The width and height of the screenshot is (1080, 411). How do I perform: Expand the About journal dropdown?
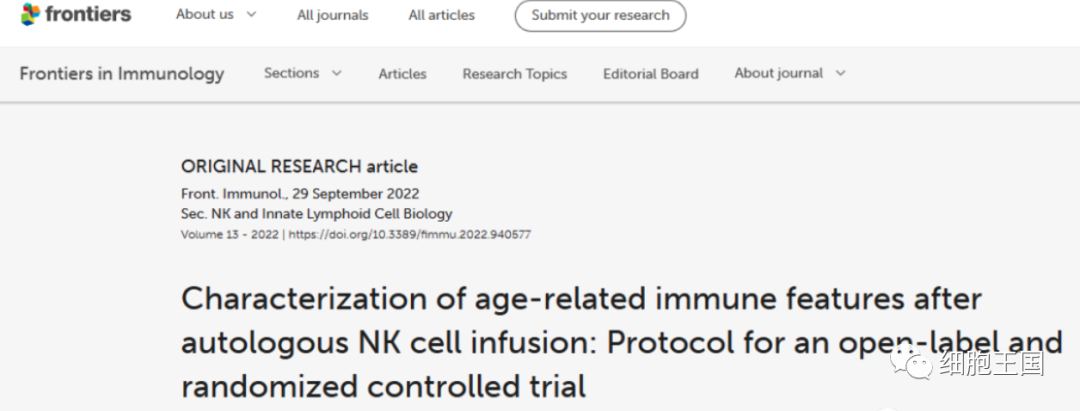[x=789, y=73]
